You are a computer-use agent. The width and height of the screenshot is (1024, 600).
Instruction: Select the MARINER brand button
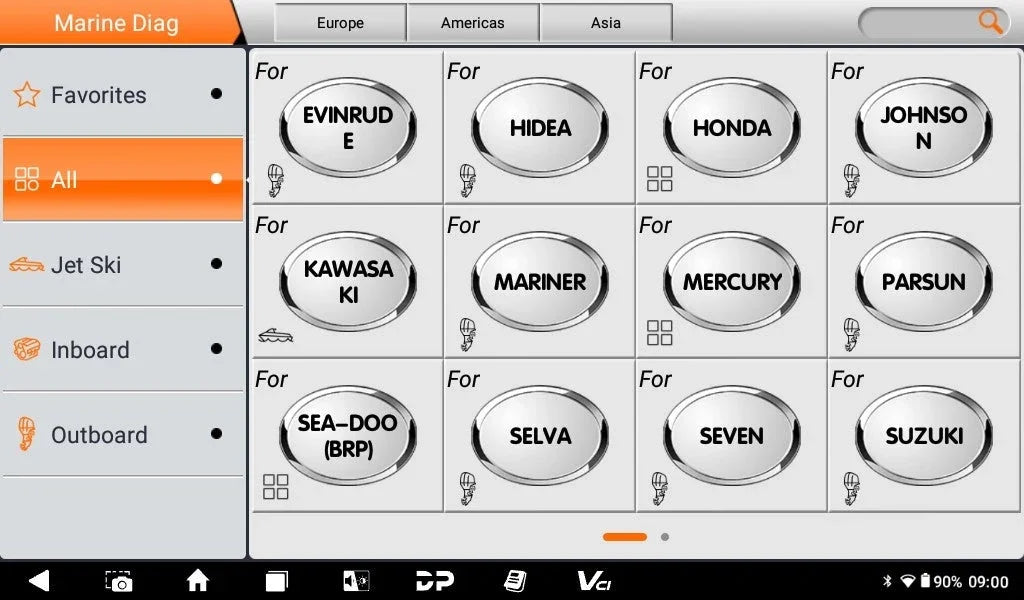tap(539, 282)
